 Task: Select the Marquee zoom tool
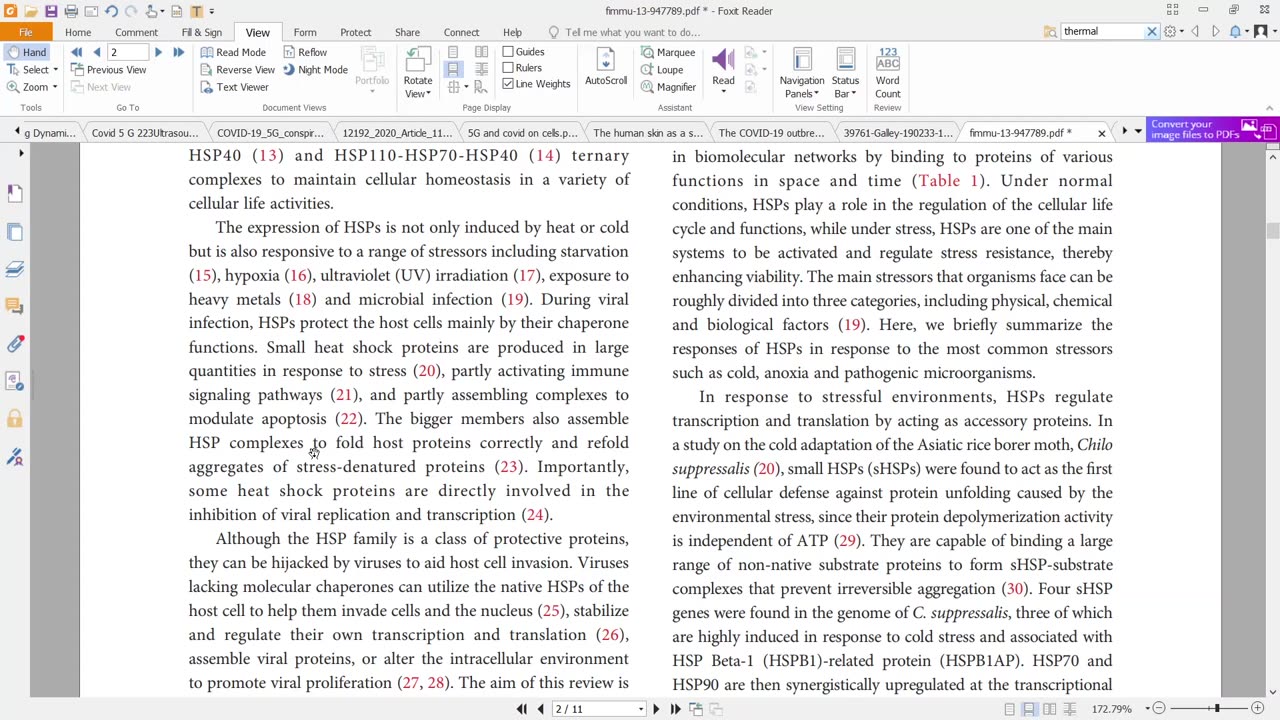tap(667, 52)
